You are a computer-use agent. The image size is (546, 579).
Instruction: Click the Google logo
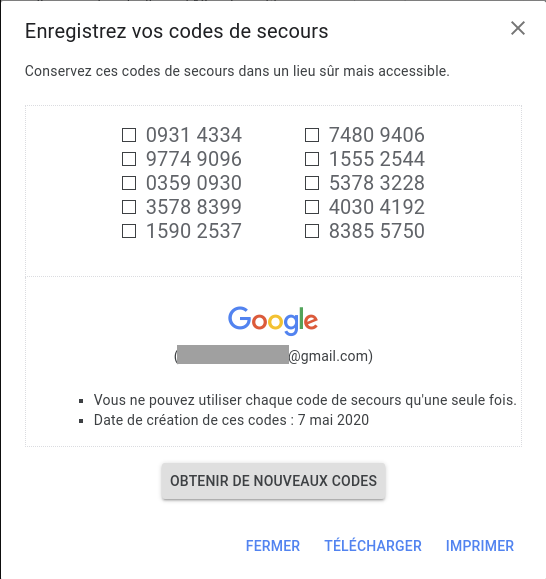pyautogui.click(x=273, y=321)
